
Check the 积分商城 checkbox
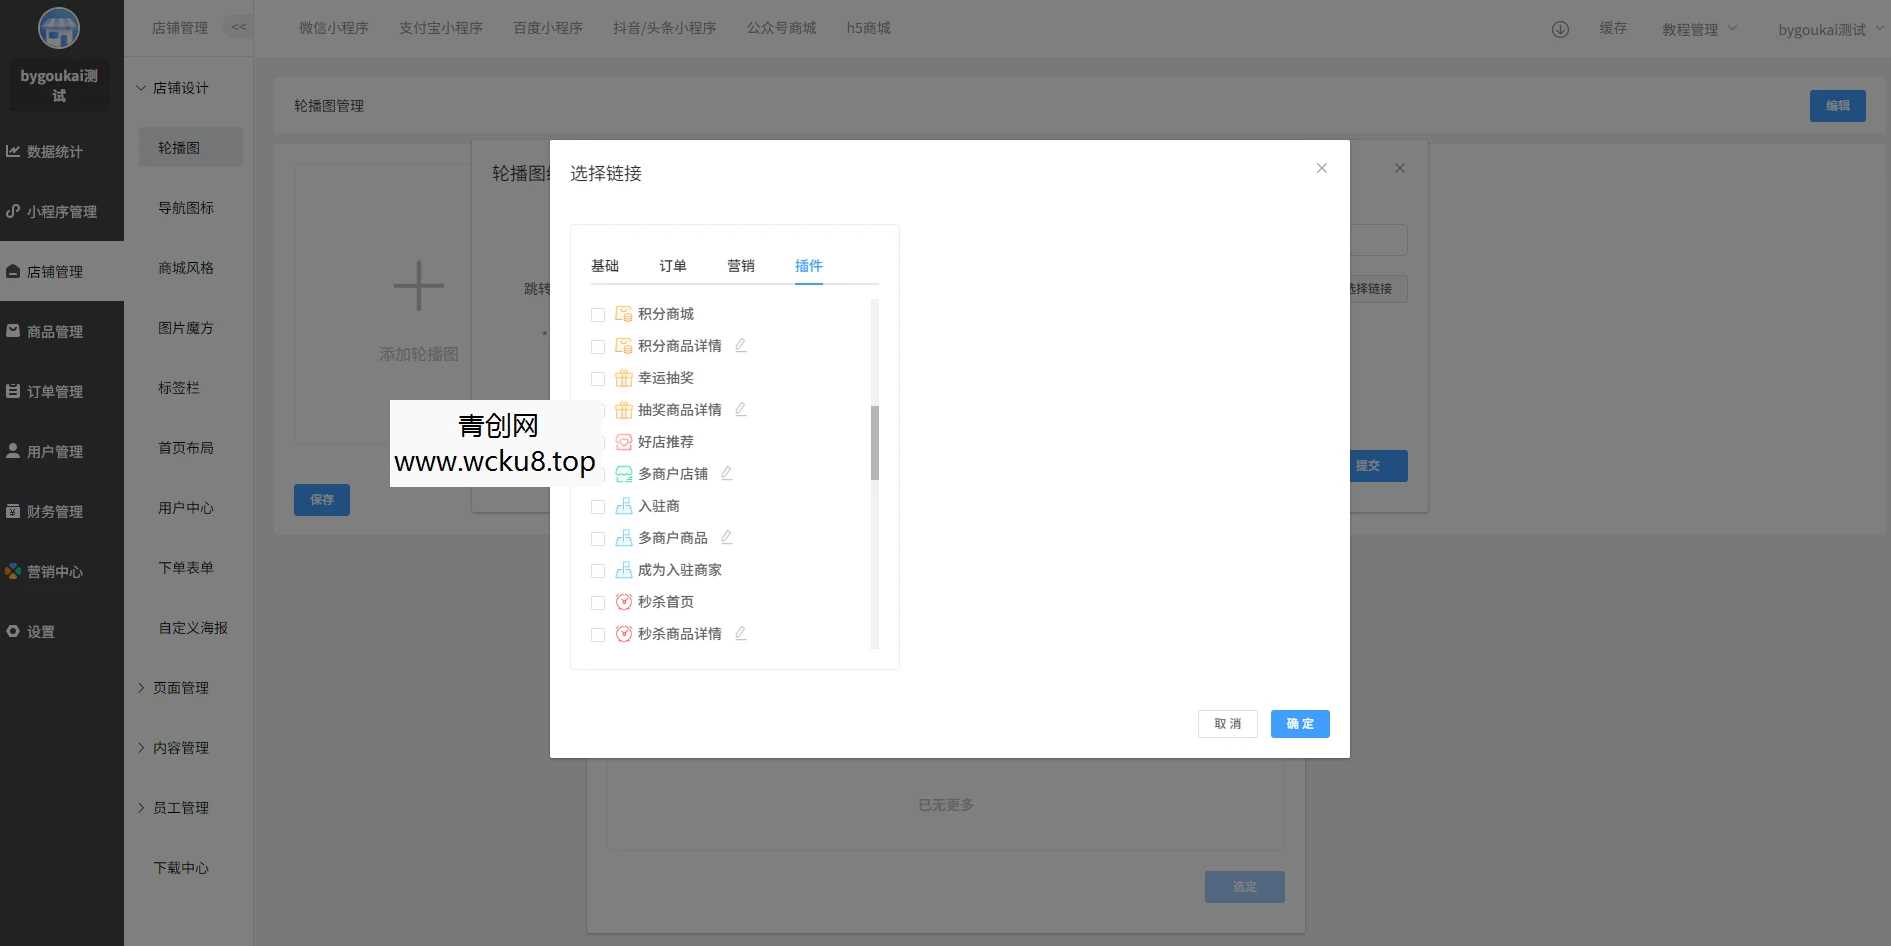click(598, 314)
